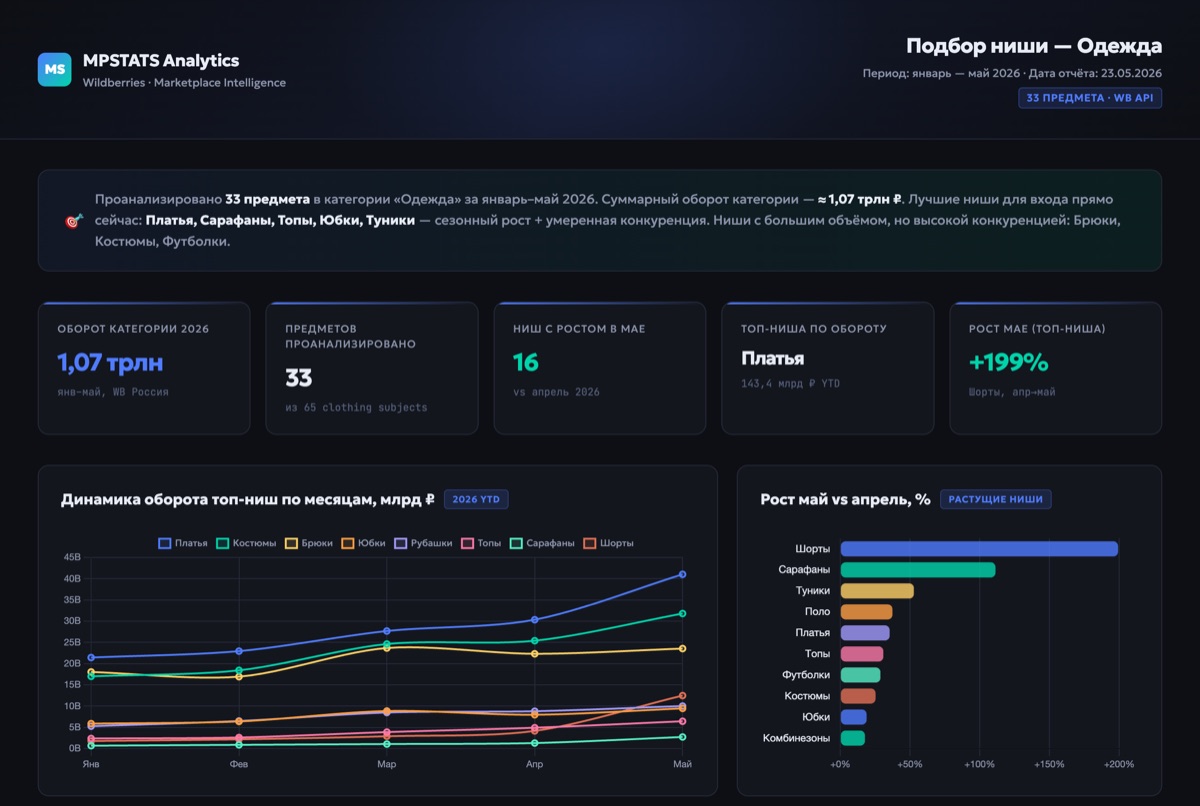Click the Костюмы bar in growth chart
Screen dimensions: 1200x806
(x=858, y=696)
